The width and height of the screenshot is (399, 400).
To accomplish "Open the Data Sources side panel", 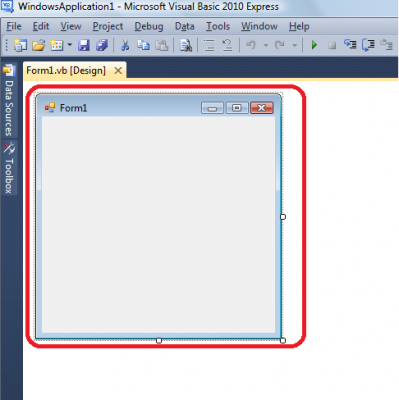I will [9, 100].
